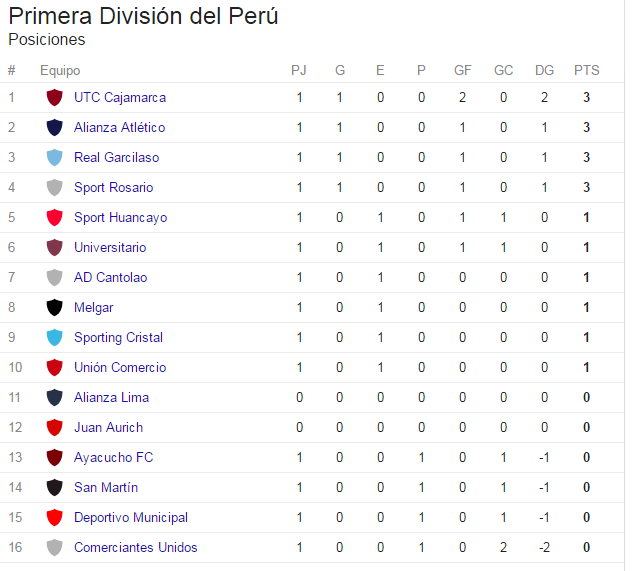
Task: Open the Comerciantes Unidos team link
Action: pyautogui.click(x=135, y=548)
